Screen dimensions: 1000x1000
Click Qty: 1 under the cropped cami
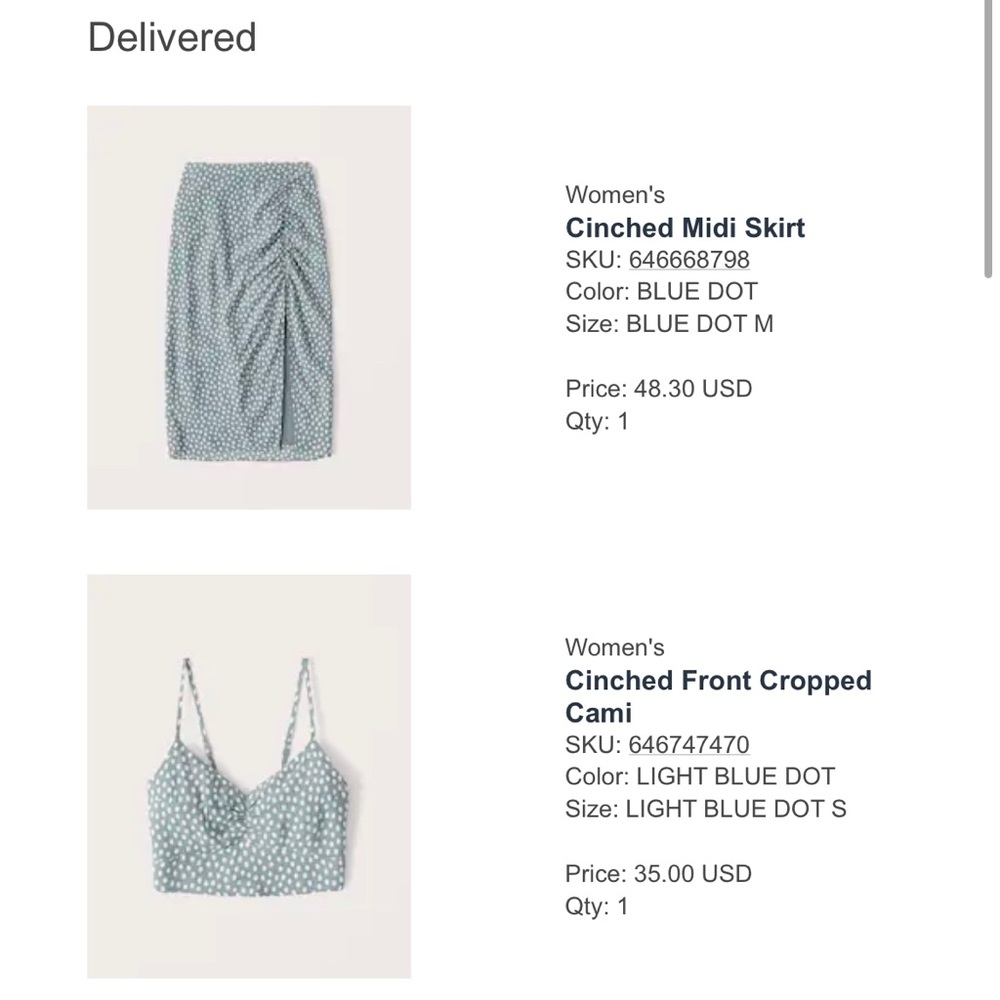click(x=596, y=907)
